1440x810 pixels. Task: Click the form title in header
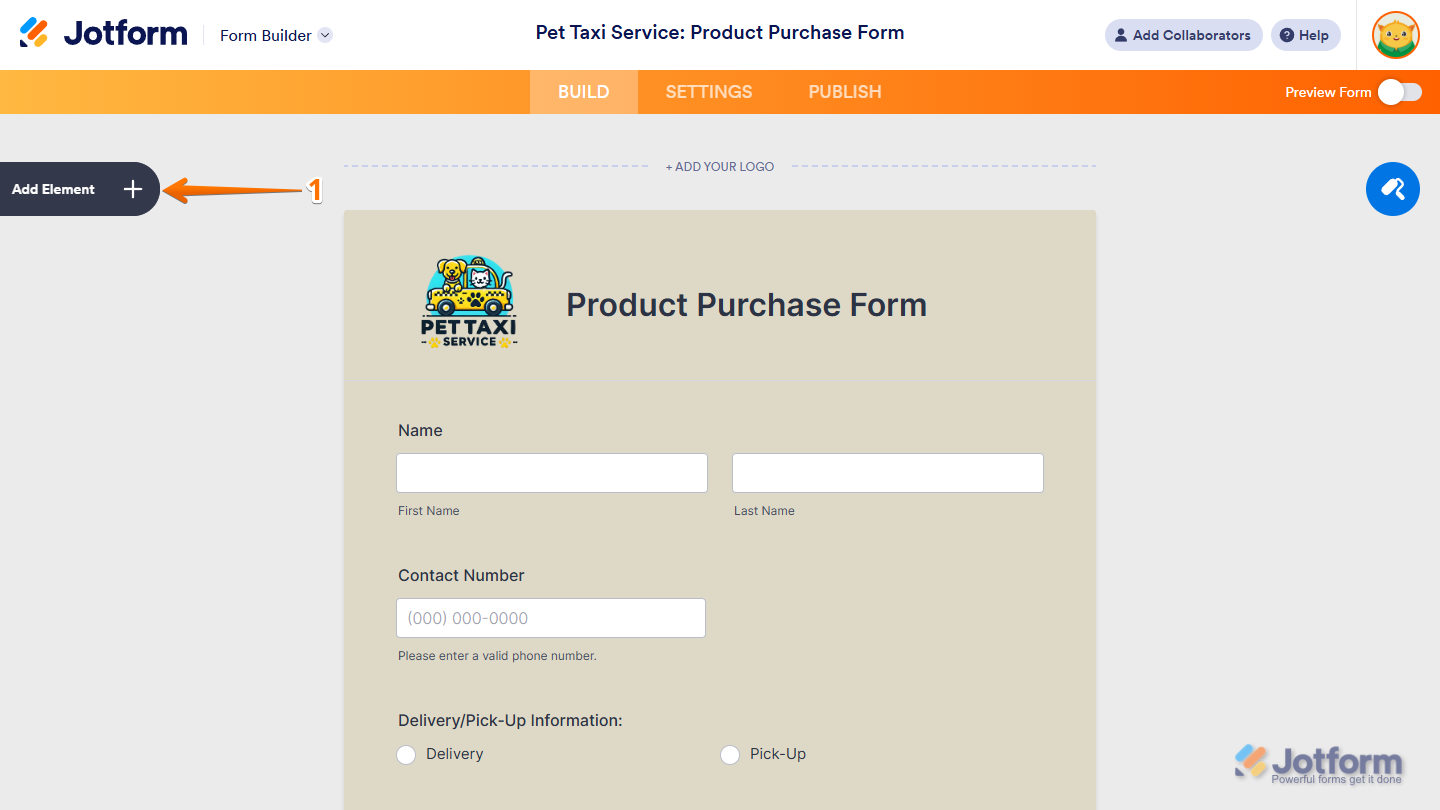[x=720, y=33]
